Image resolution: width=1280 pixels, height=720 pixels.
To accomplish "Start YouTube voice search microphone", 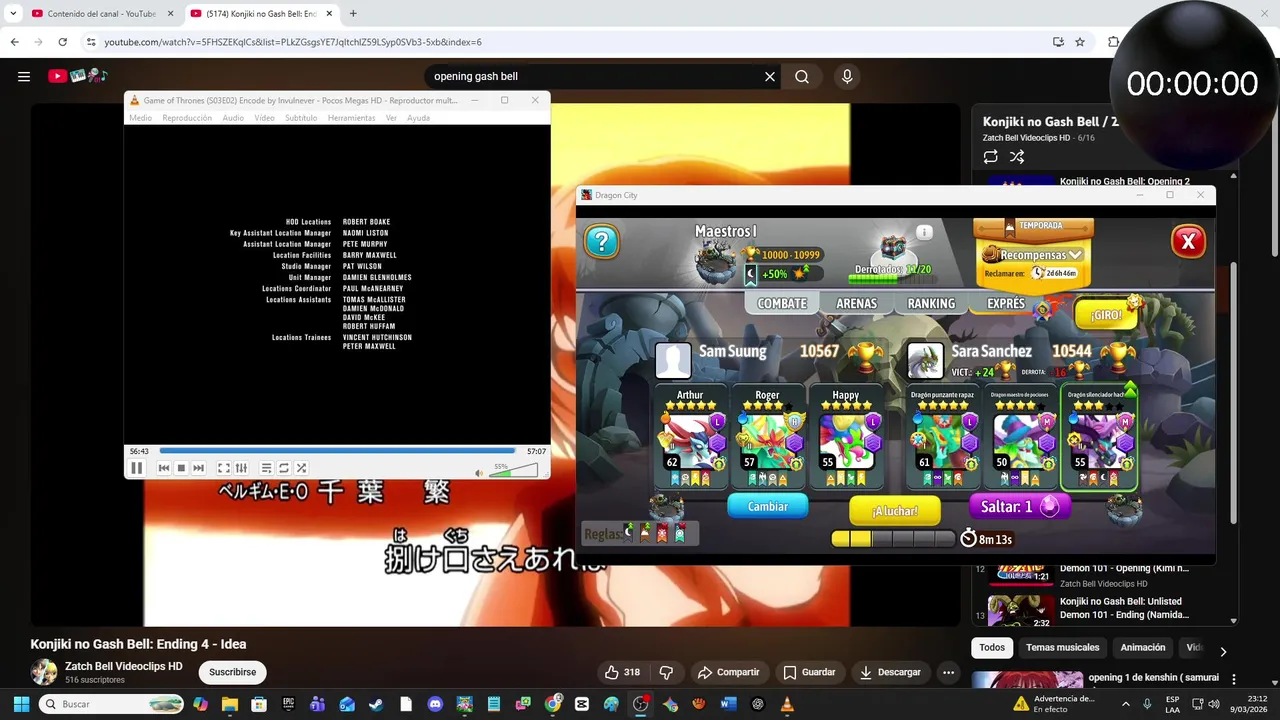I will click(847, 76).
